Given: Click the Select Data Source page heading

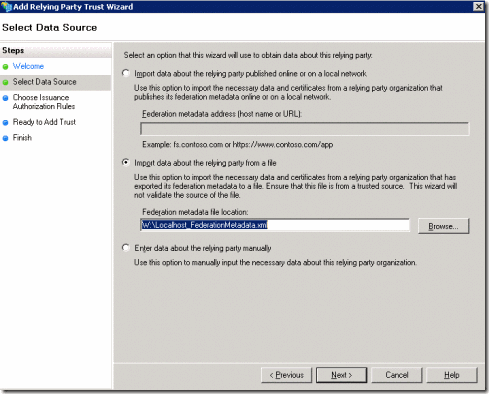Looking at the screenshot, I should (x=50, y=27).
